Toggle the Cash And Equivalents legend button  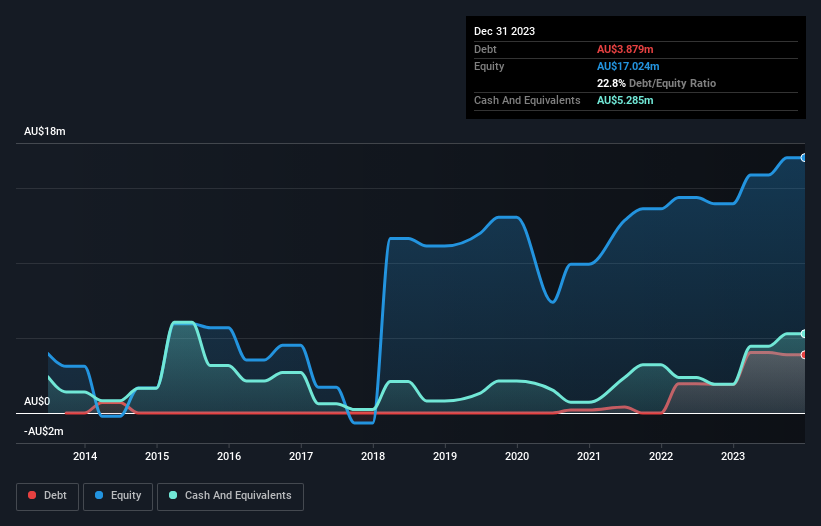point(230,496)
